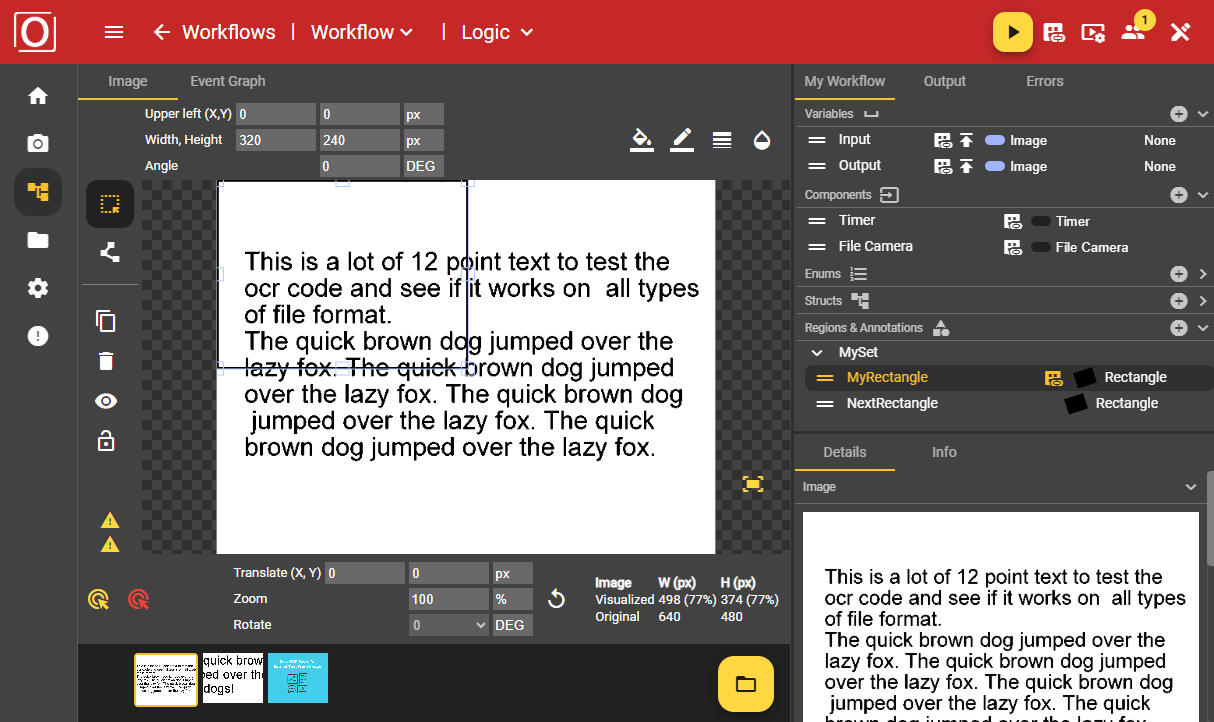
Task: Open the Errors tab
Action: click(x=1044, y=81)
